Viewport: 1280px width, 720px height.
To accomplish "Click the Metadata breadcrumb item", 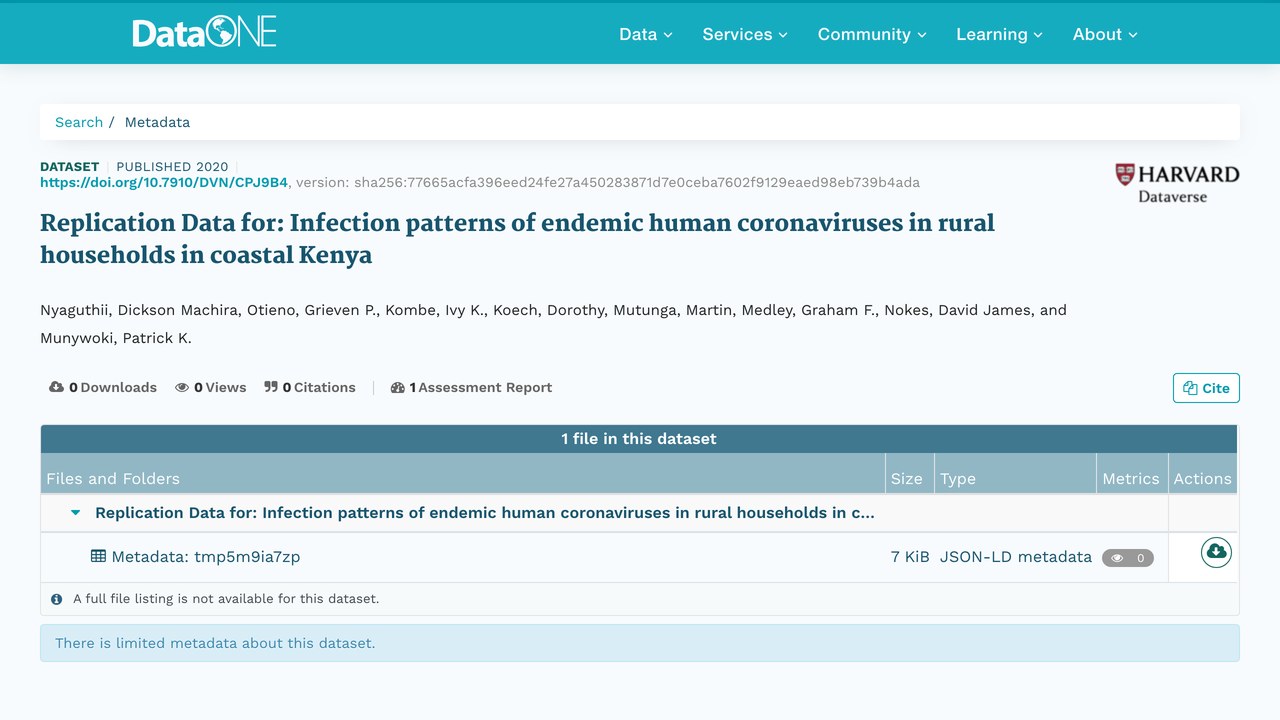I will (157, 122).
